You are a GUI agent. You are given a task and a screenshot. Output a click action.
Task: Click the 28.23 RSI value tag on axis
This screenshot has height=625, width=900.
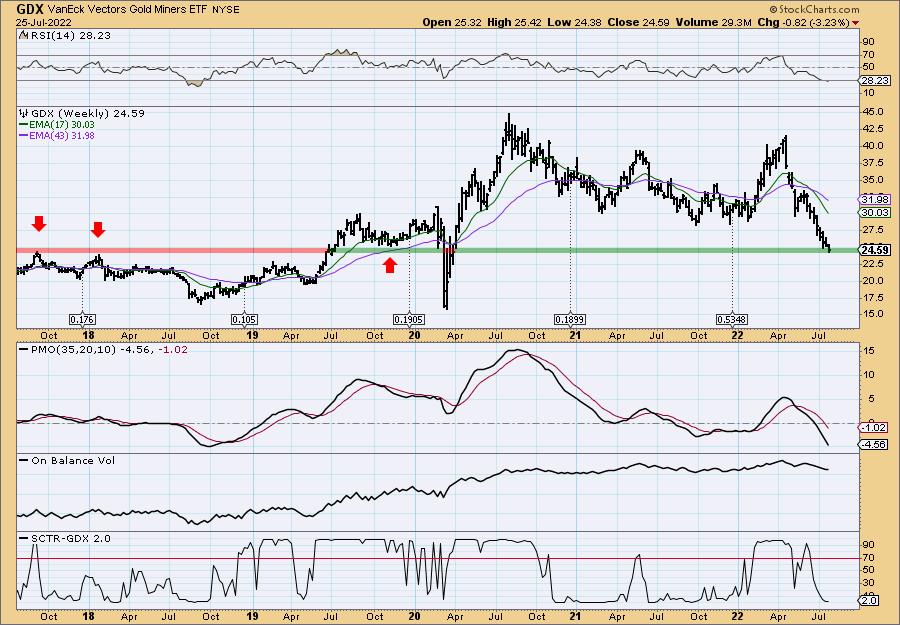[x=876, y=80]
